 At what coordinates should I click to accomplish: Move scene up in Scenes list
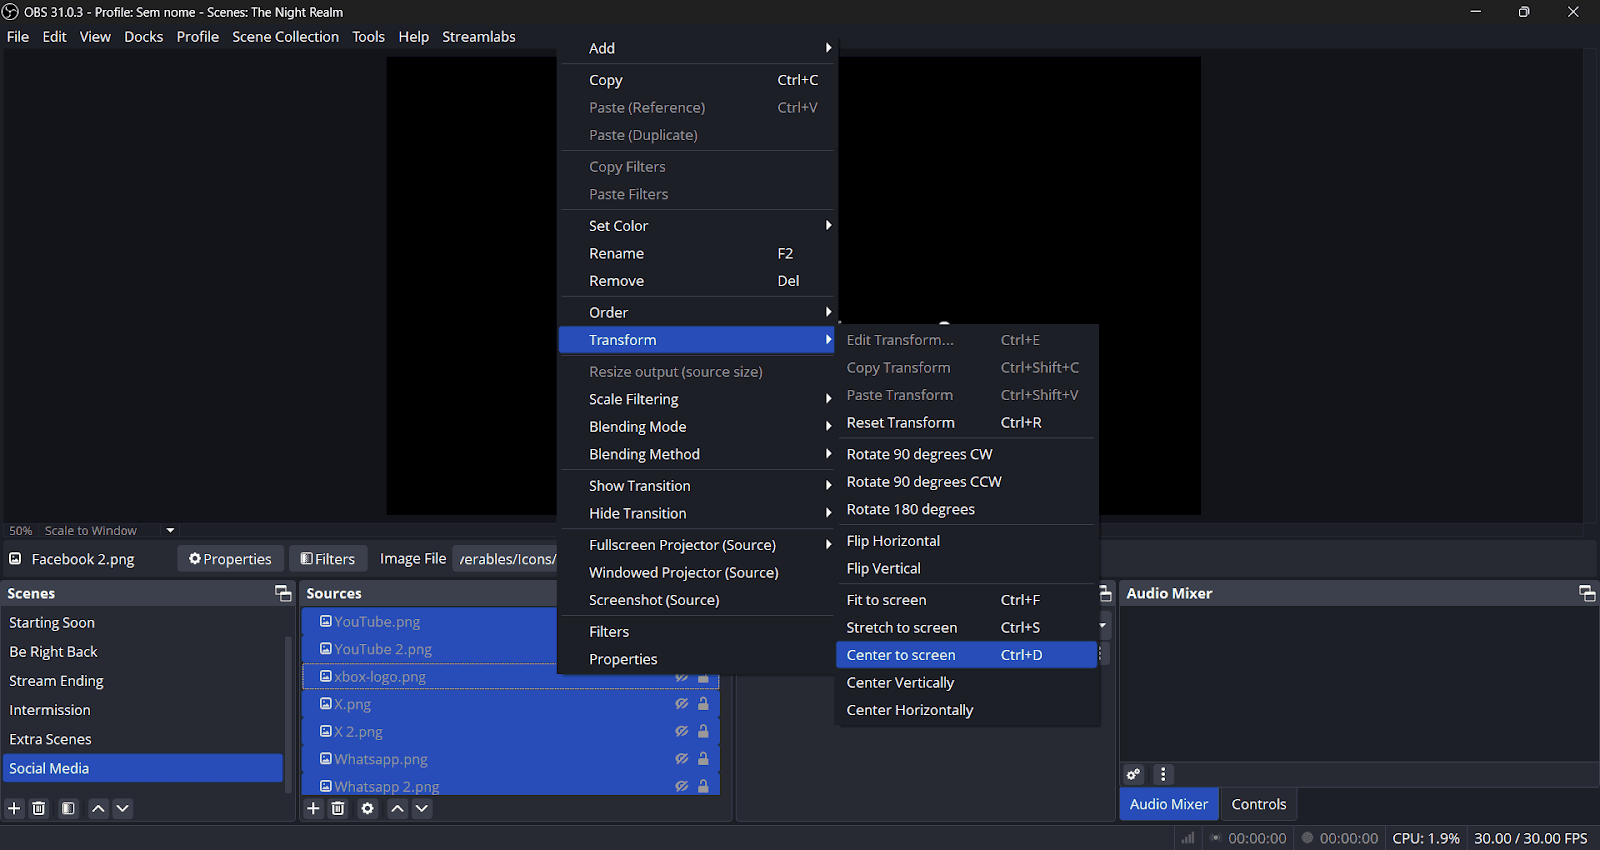98,808
